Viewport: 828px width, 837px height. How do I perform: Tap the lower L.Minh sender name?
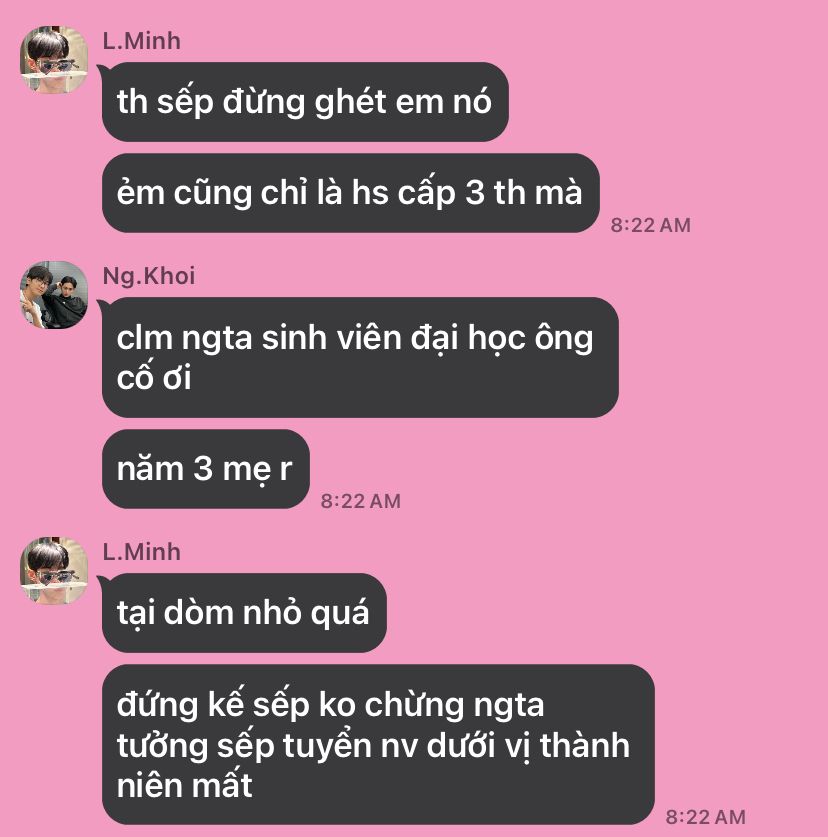point(141,552)
